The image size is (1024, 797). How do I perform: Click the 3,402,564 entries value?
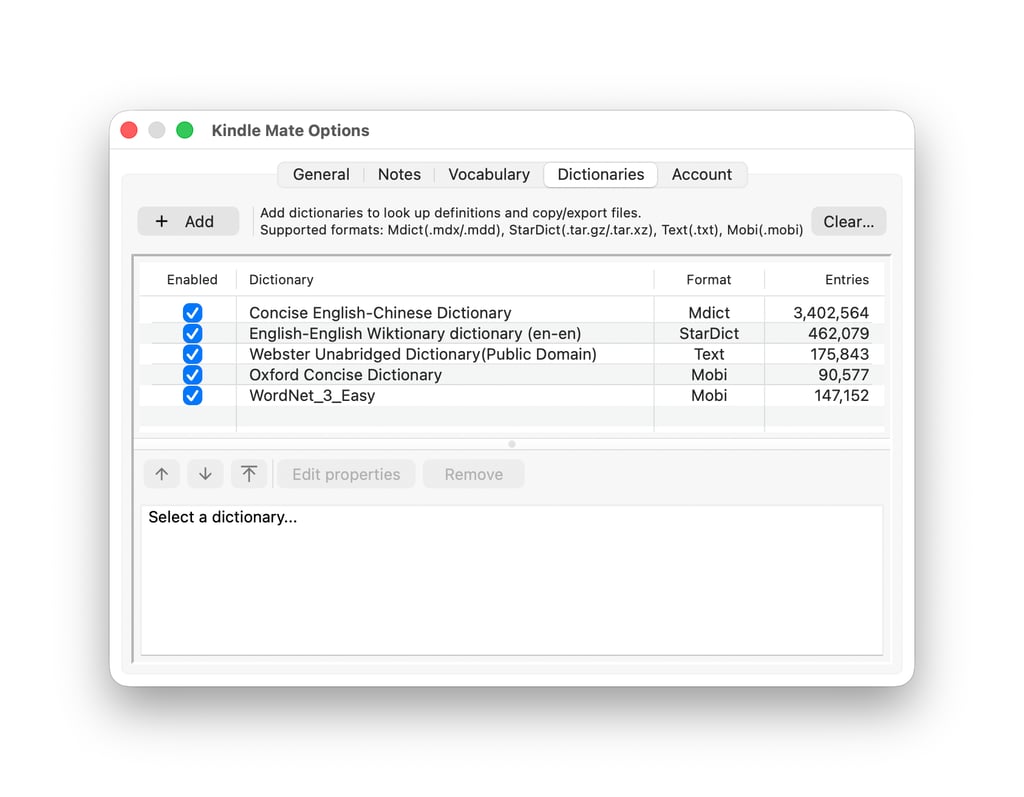[x=831, y=313]
